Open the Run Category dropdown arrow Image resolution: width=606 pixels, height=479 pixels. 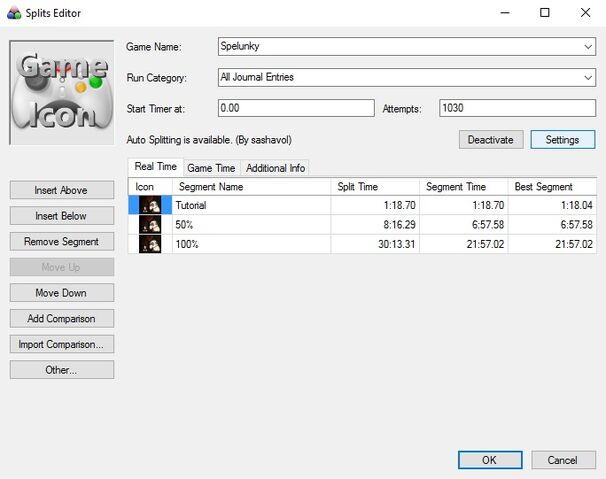(x=588, y=78)
